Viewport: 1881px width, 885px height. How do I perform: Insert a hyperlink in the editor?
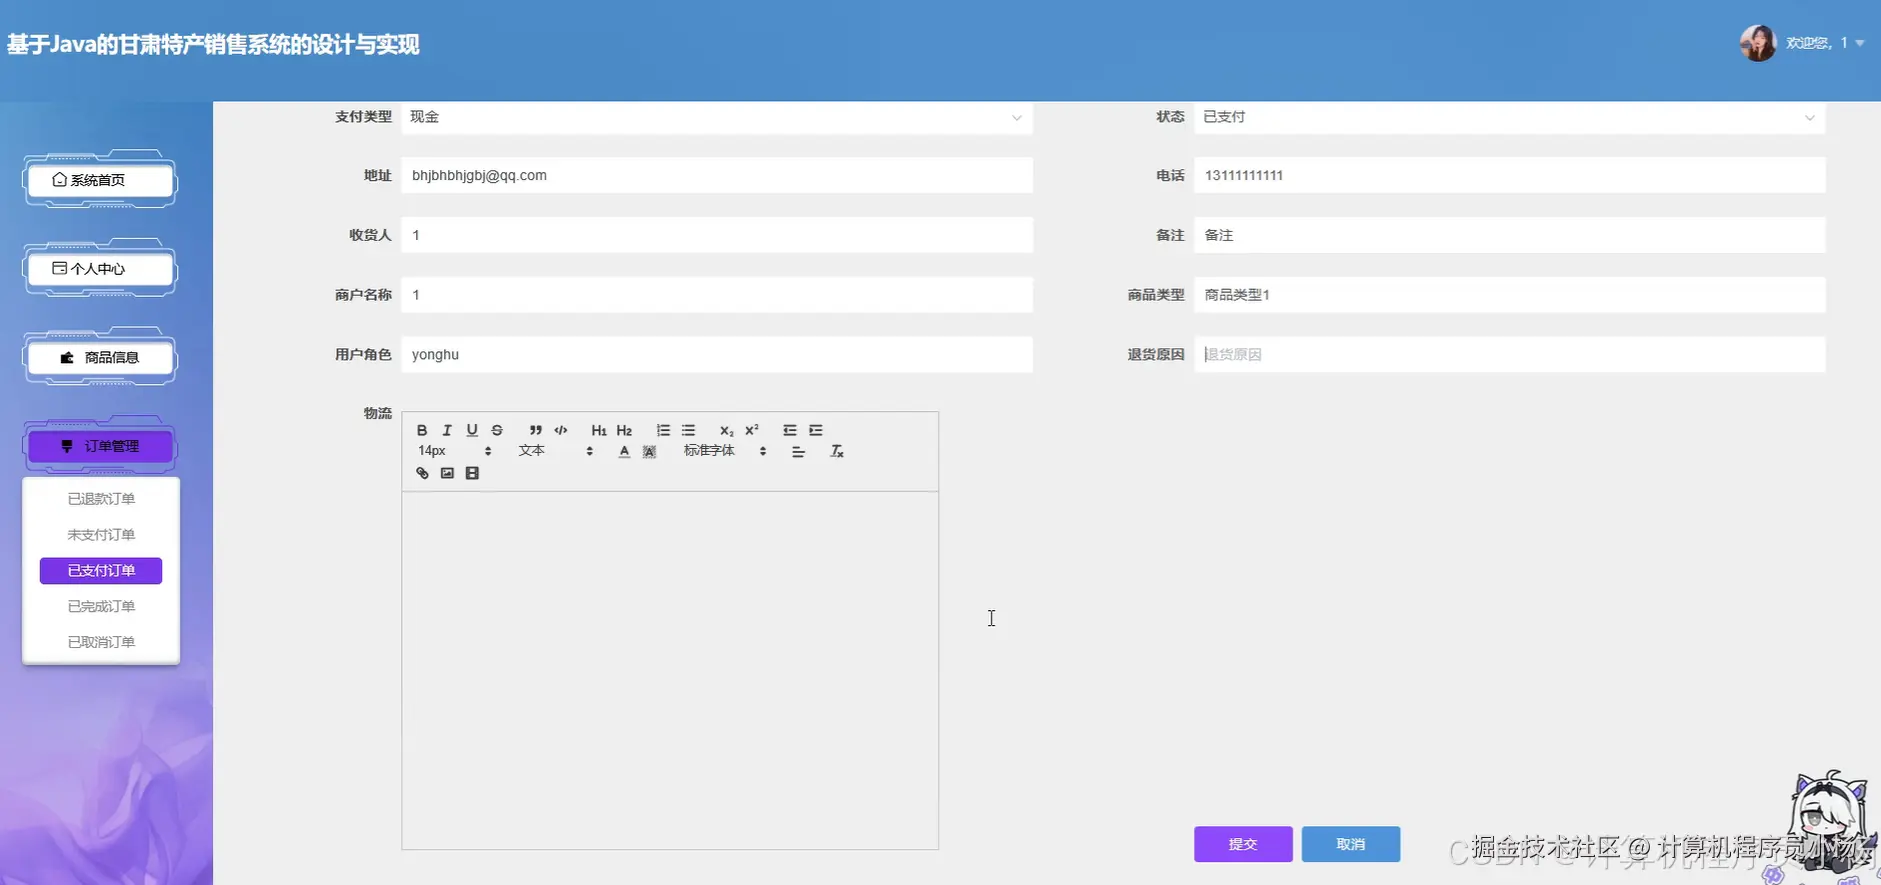pos(422,473)
